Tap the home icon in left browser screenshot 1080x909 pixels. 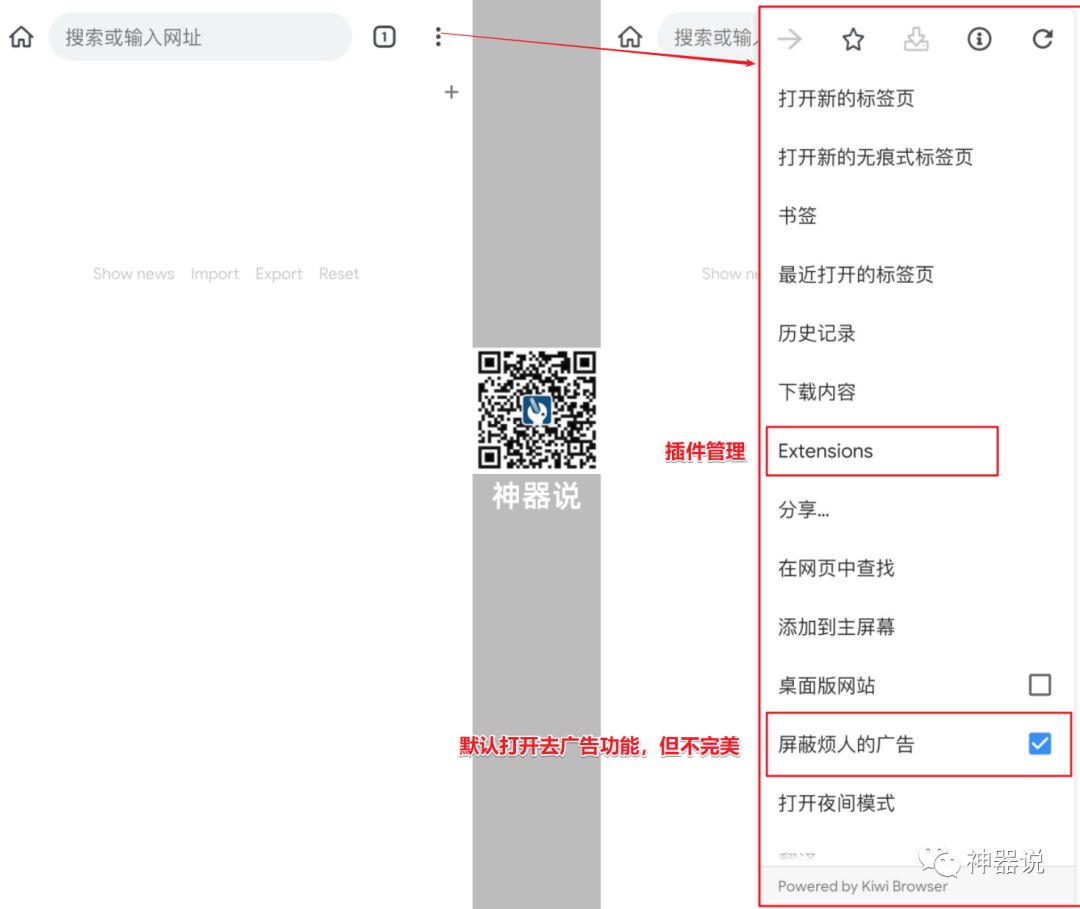[21, 36]
